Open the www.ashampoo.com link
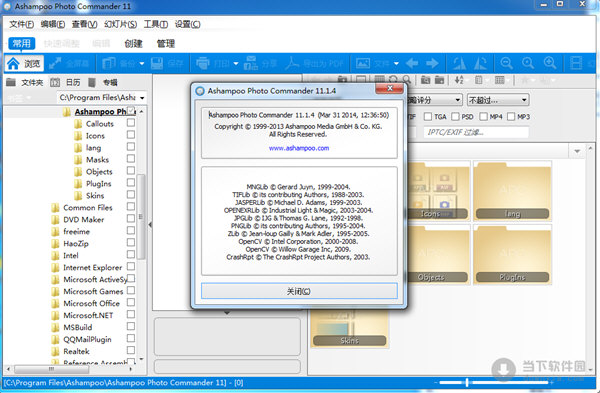 [299, 148]
